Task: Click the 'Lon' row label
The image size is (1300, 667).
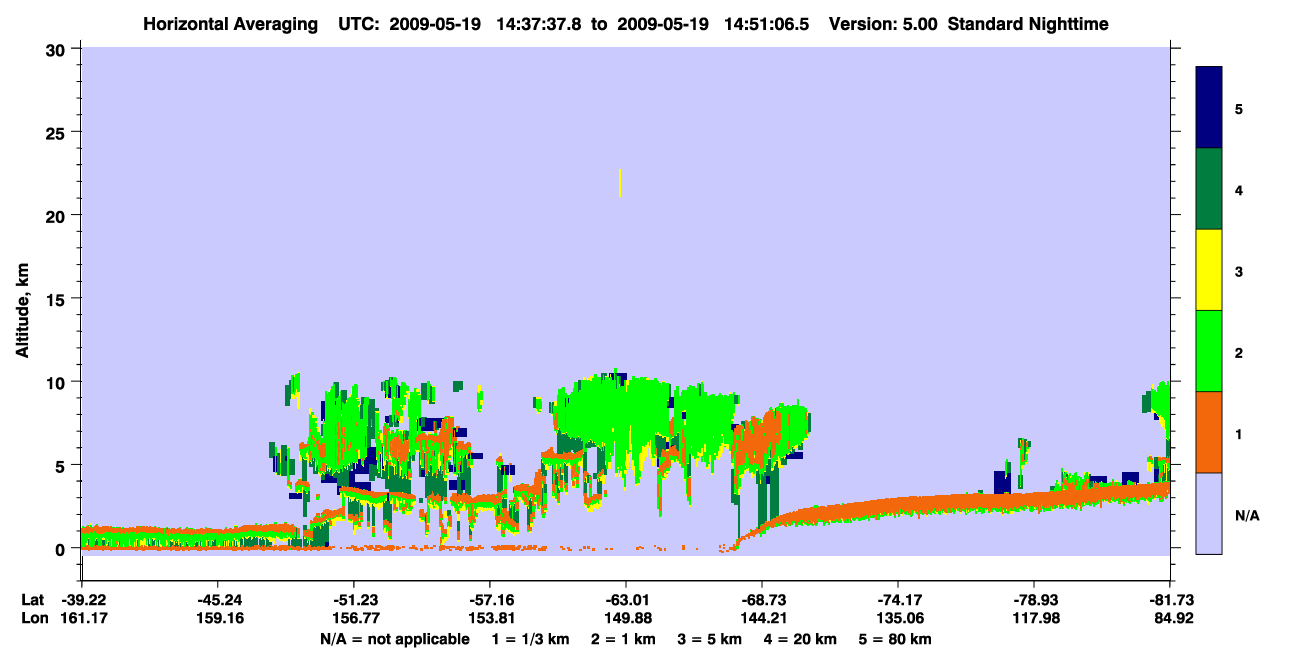Action: click(x=33, y=619)
